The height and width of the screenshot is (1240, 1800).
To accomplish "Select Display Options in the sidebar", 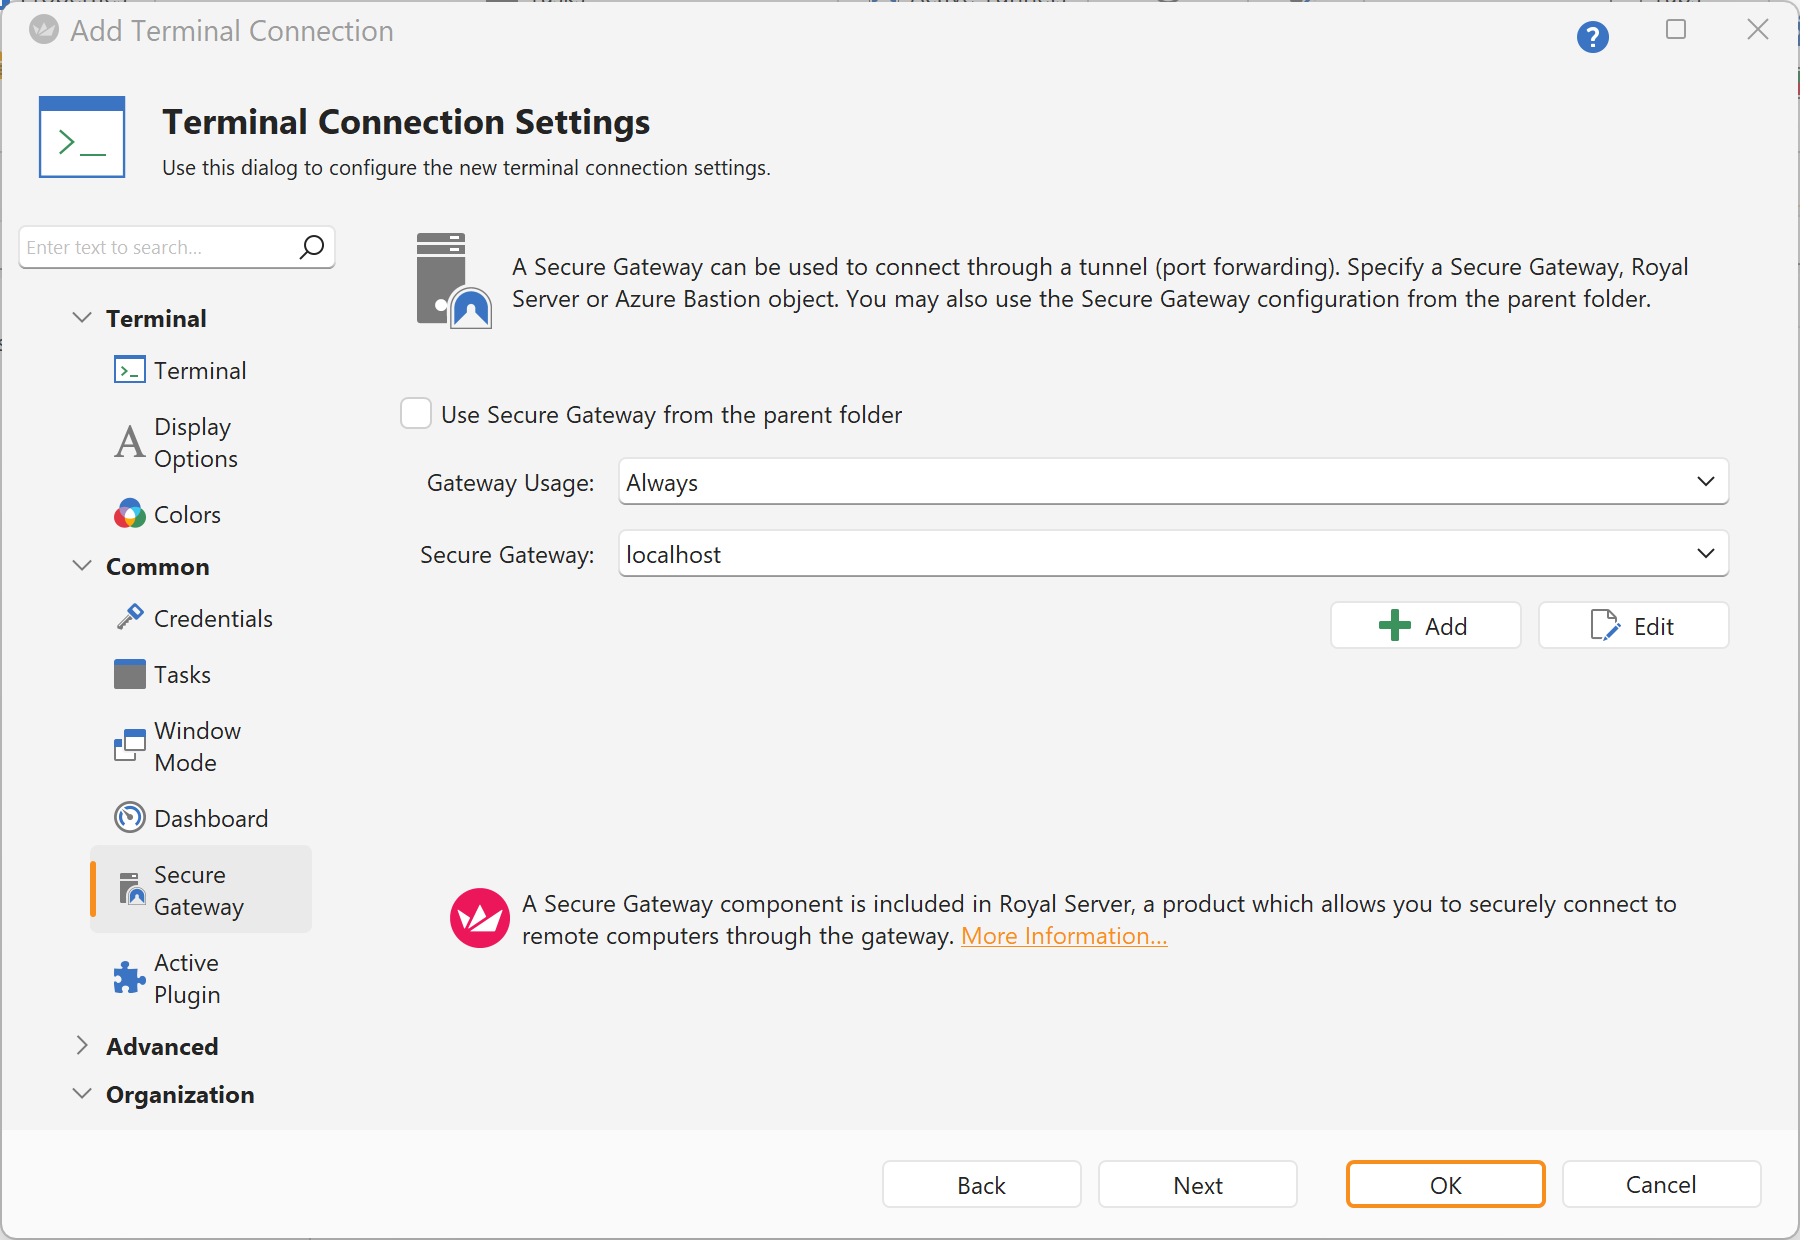I will pyautogui.click(x=195, y=443).
